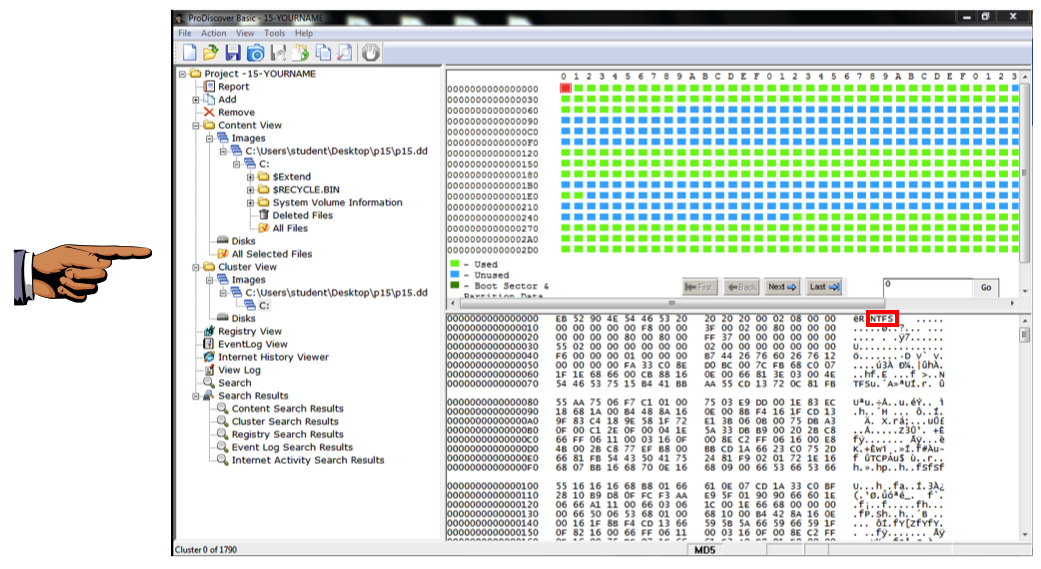Open the Action menu

tap(214, 33)
